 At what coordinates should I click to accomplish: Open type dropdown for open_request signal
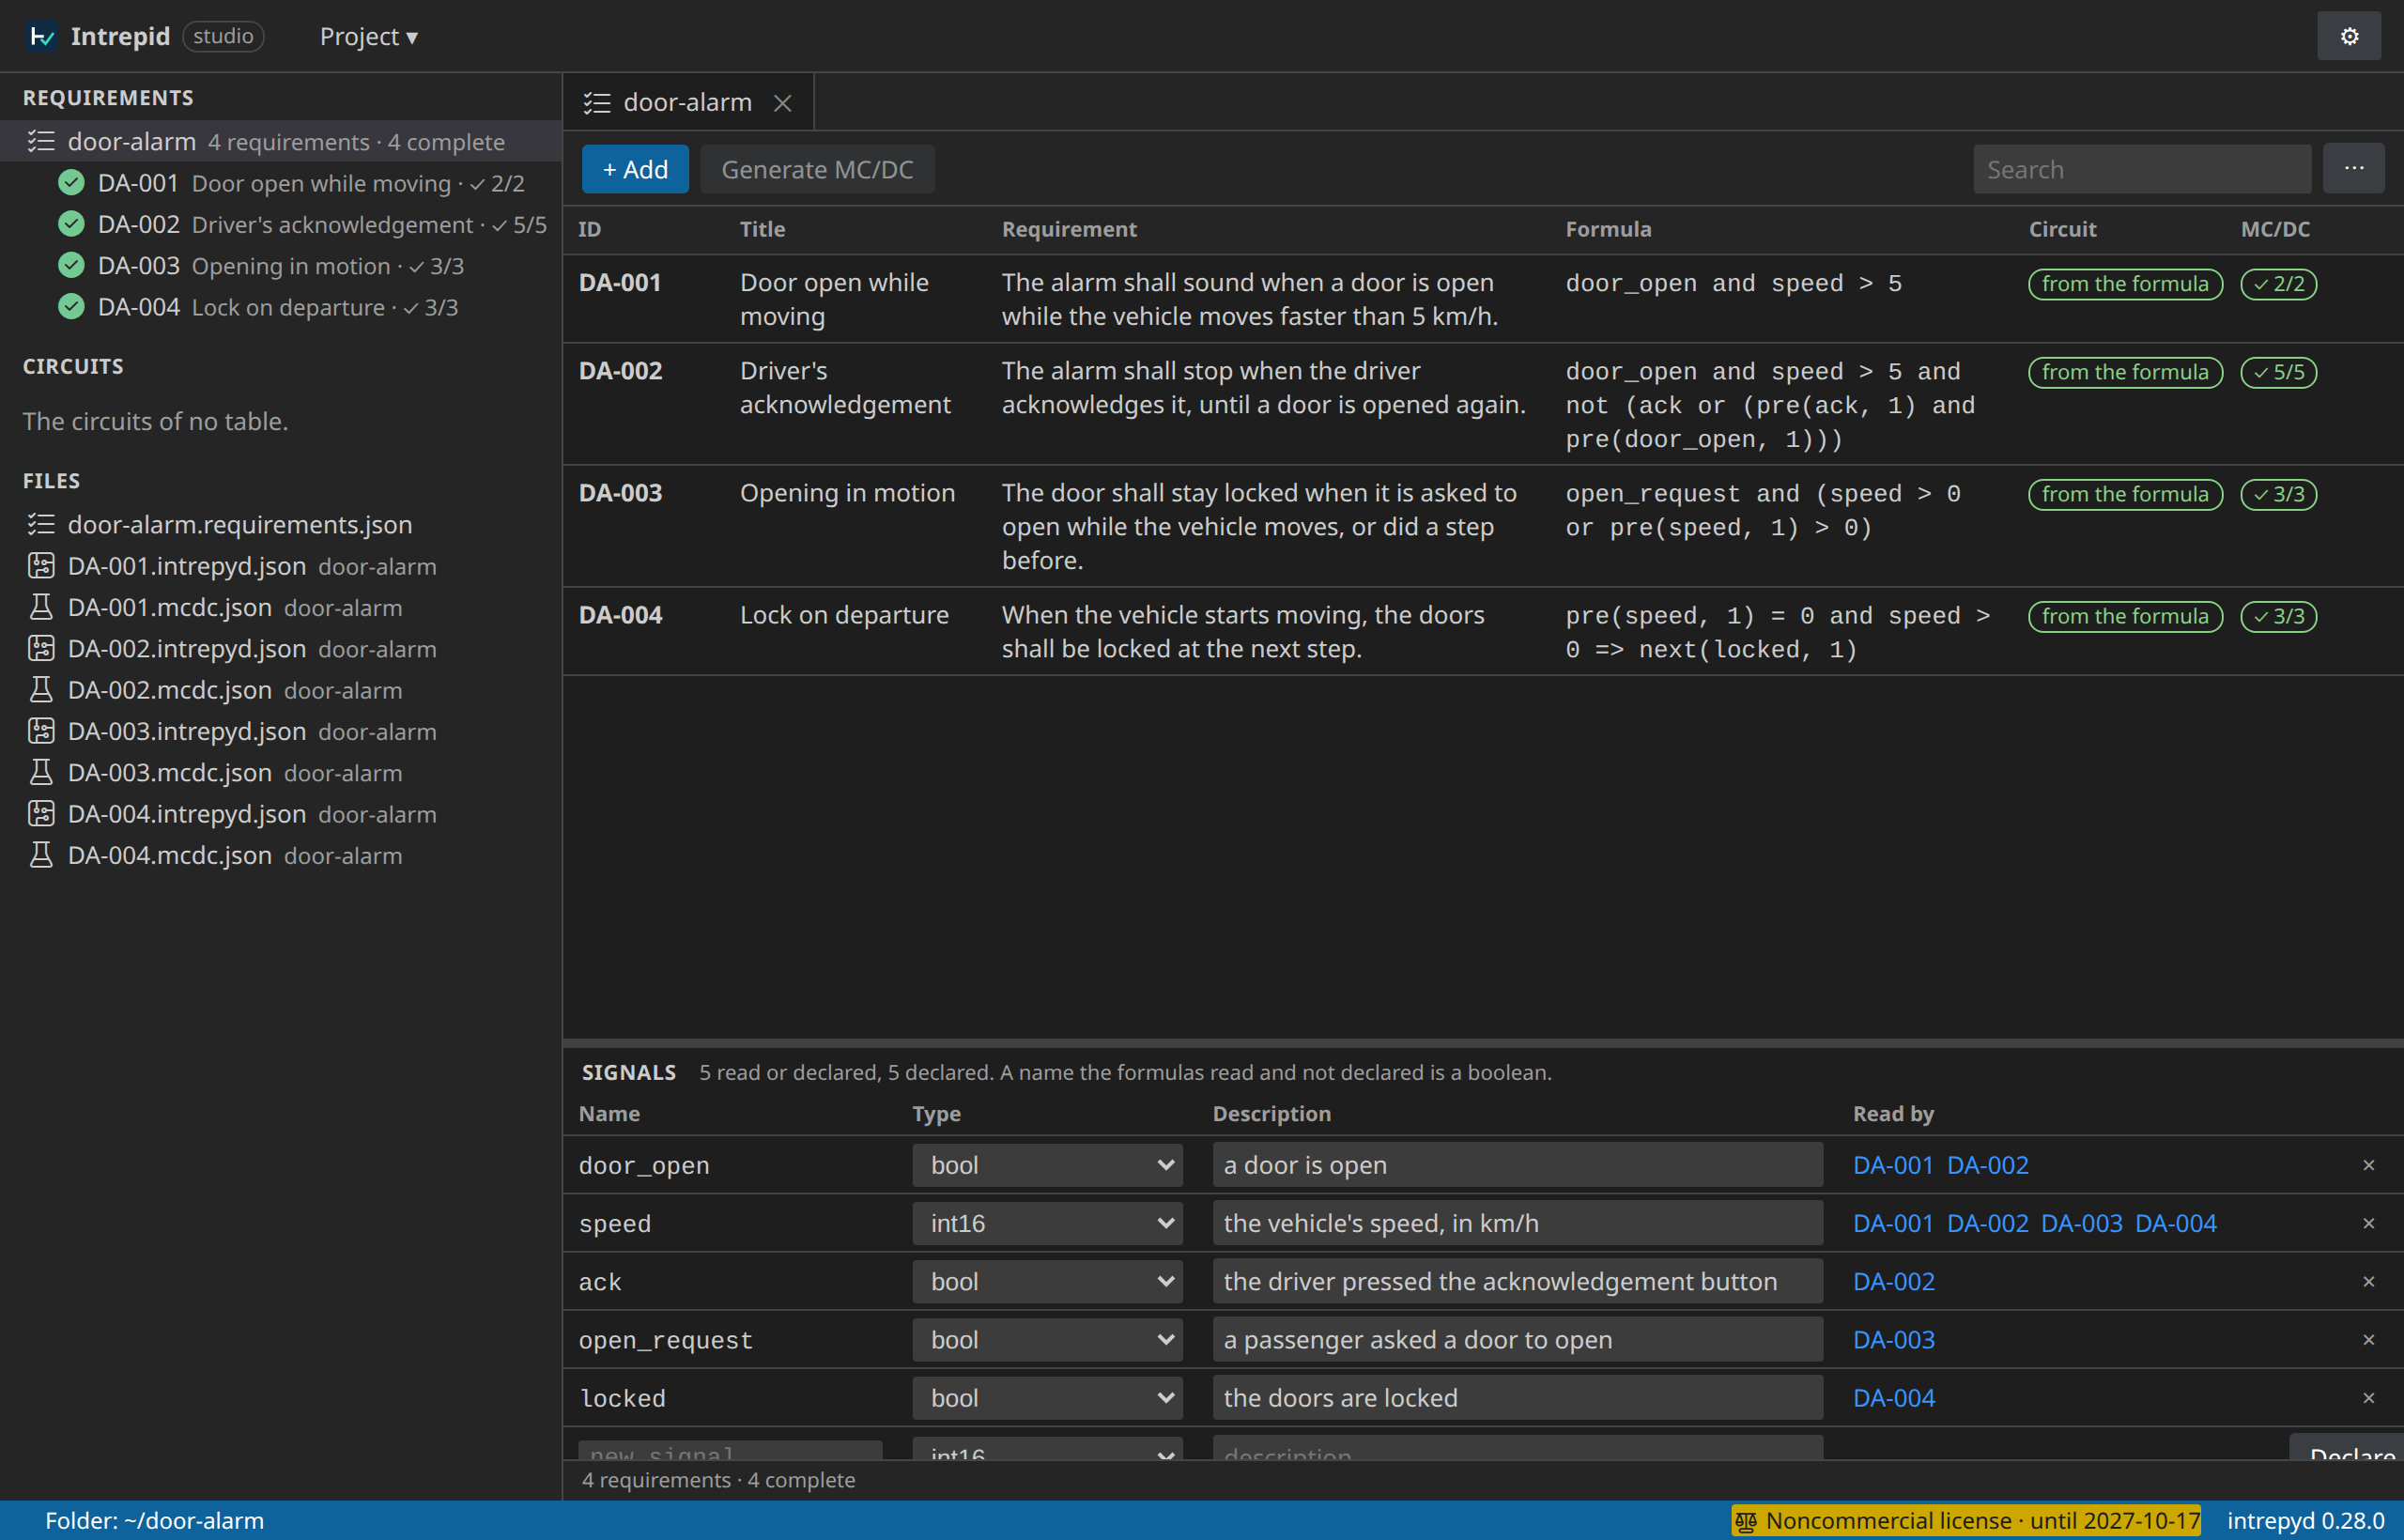[x=1047, y=1339]
